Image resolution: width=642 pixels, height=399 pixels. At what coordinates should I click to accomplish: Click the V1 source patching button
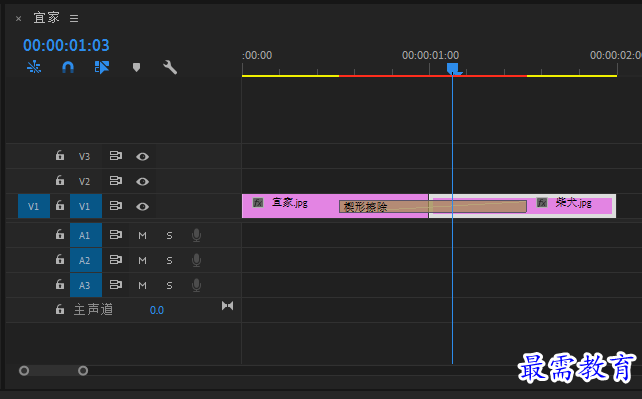click(34, 206)
